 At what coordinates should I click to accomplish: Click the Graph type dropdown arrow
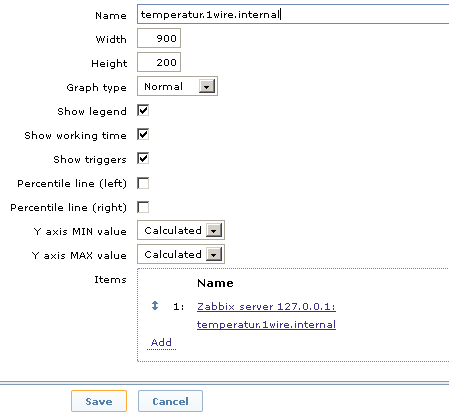click(207, 86)
